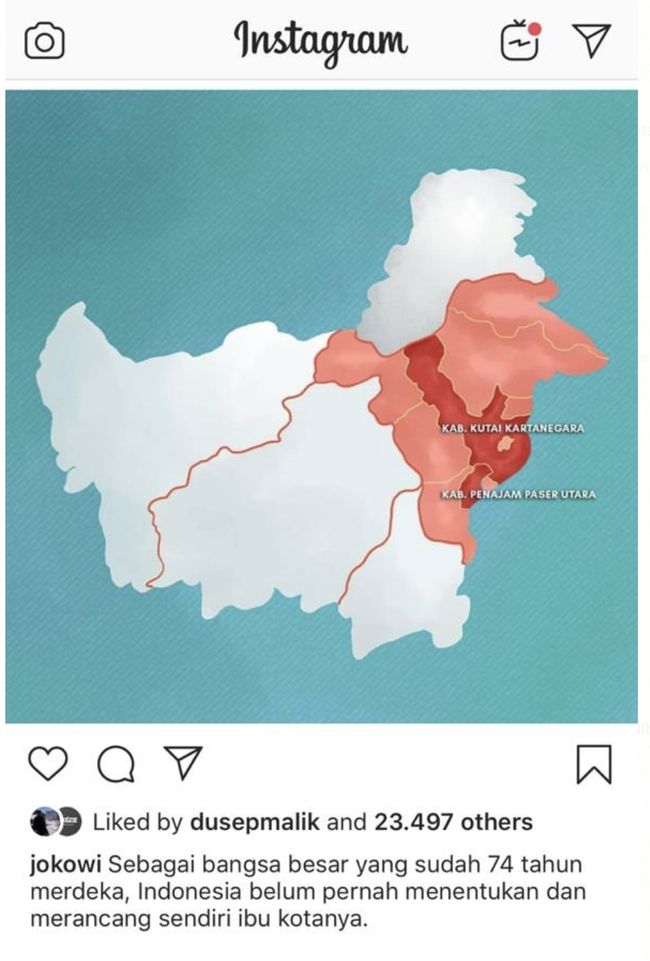This screenshot has width=650, height=961.
Task: Tap the Instagram logo in the header
Action: click(321, 40)
